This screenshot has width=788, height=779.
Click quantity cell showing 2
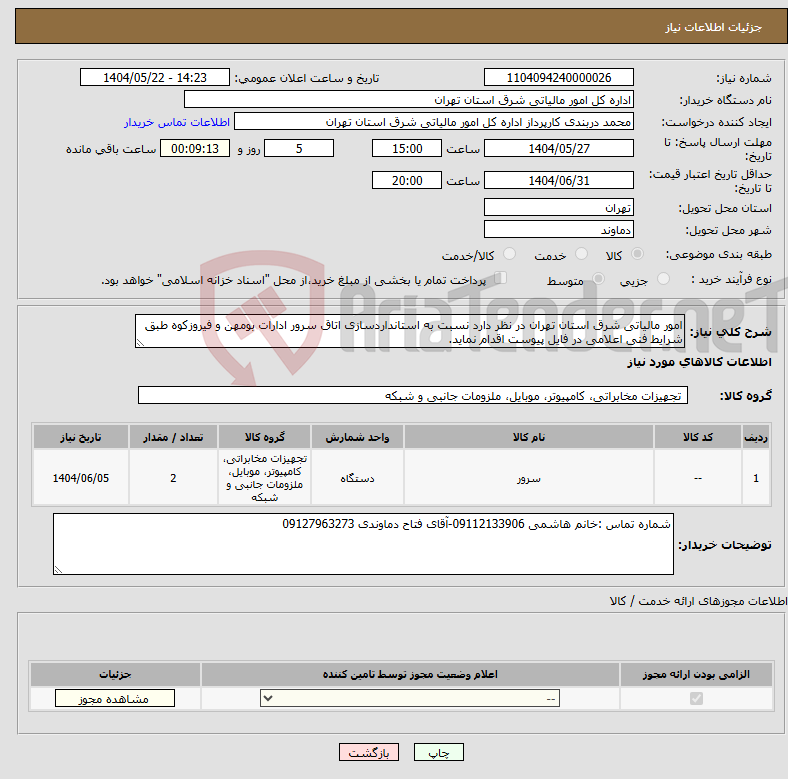click(x=173, y=478)
